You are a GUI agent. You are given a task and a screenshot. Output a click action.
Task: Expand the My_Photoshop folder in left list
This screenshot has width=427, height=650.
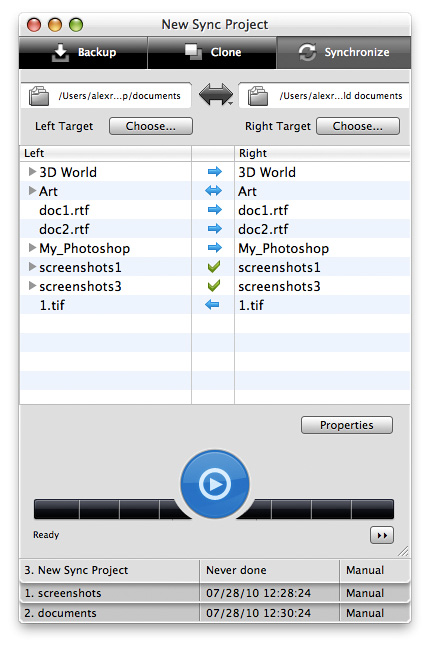click(32, 248)
